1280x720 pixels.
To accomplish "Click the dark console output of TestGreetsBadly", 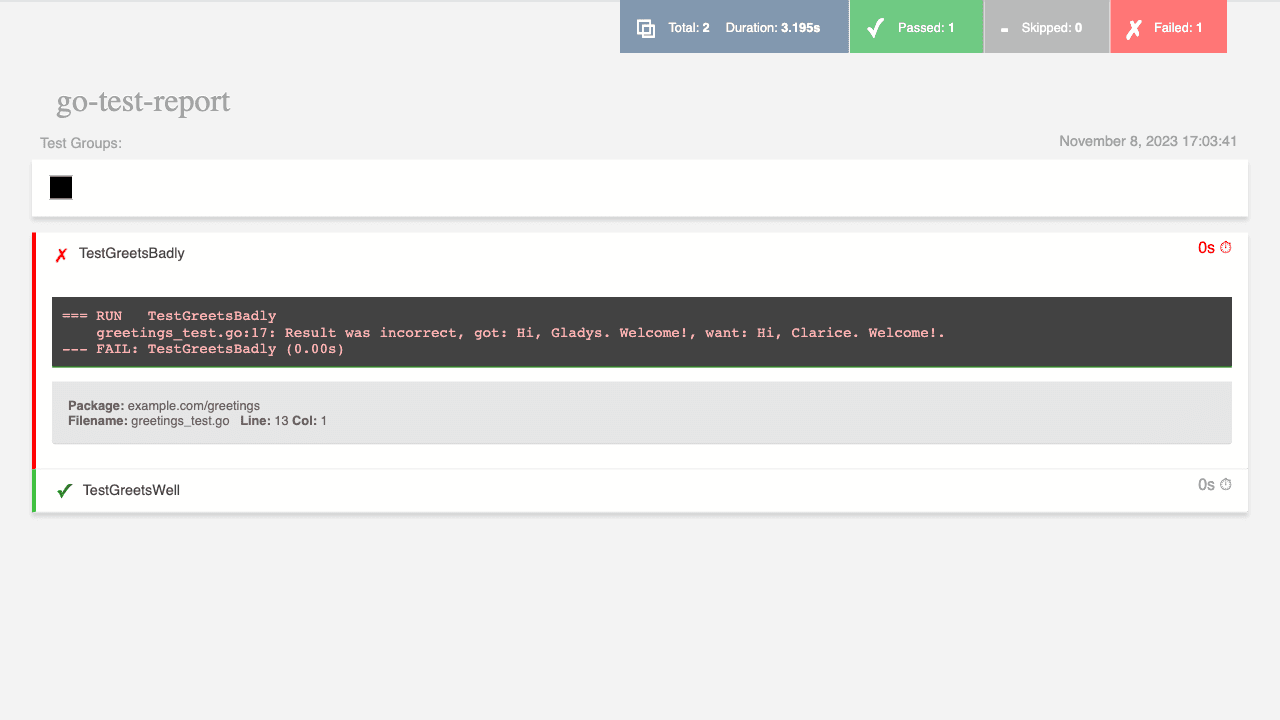I will (641, 332).
